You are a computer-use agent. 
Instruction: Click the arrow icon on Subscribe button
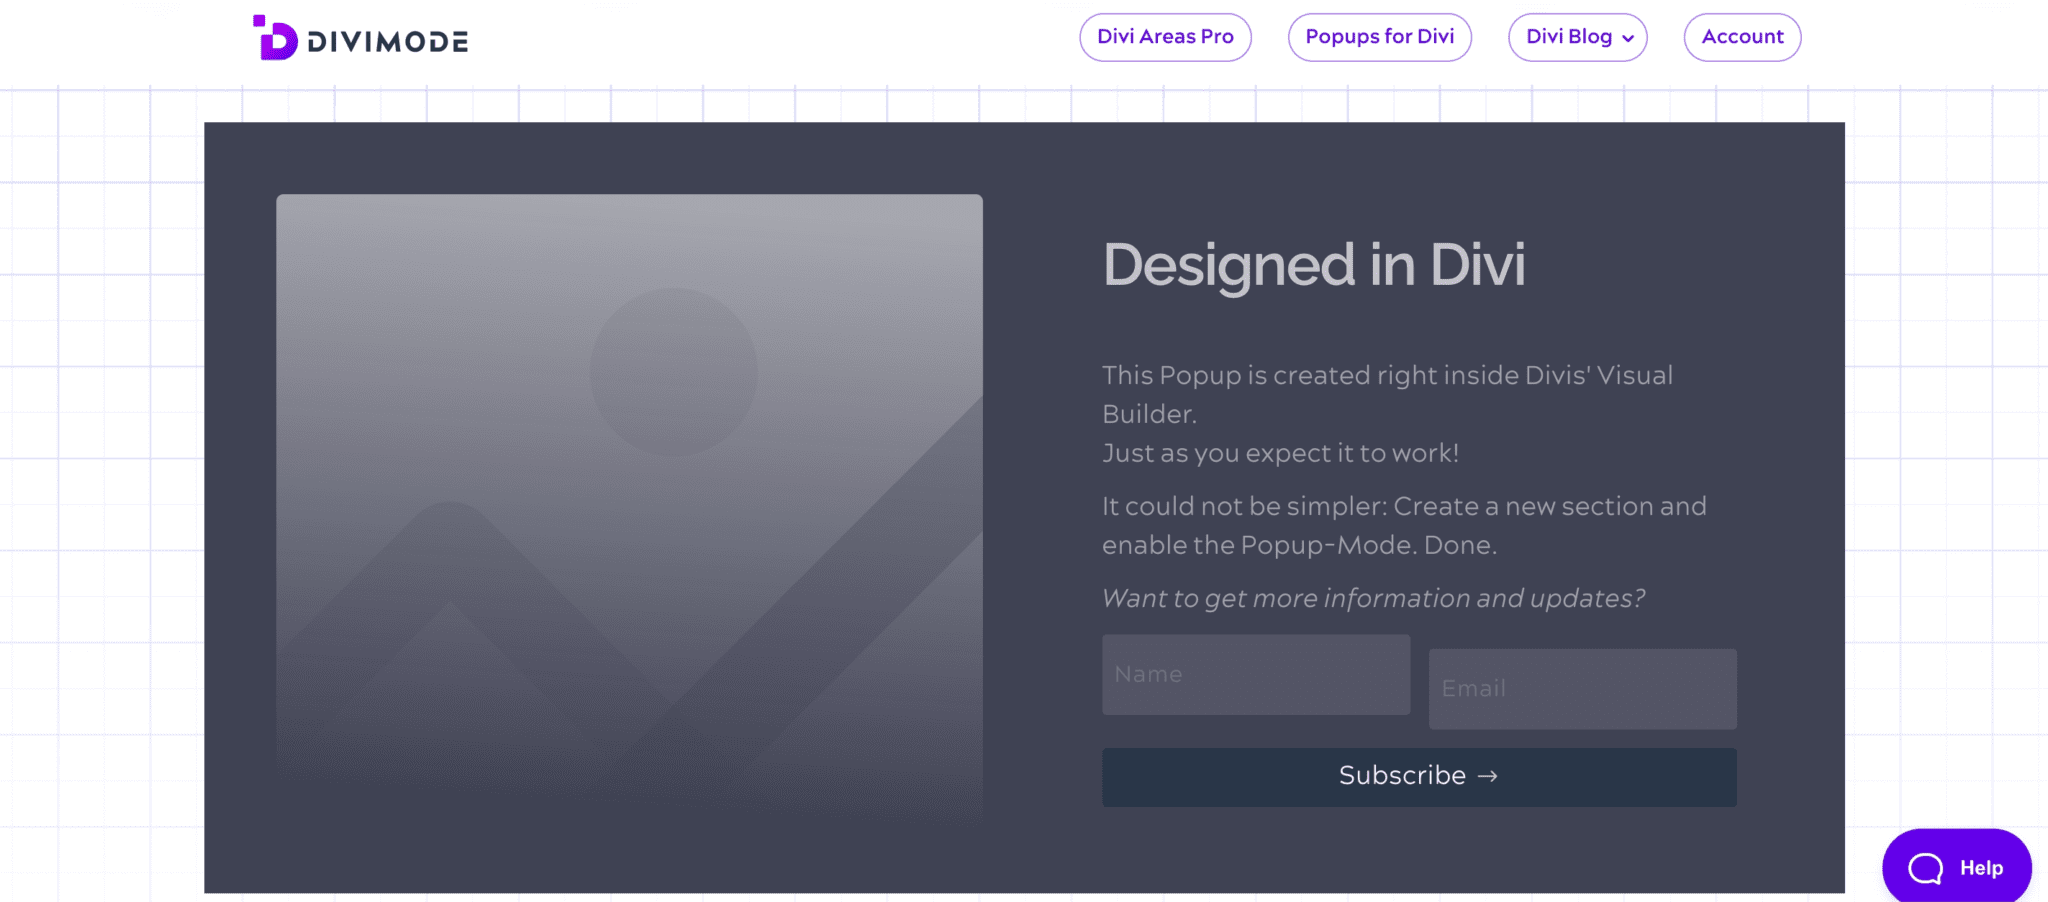coord(1488,776)
